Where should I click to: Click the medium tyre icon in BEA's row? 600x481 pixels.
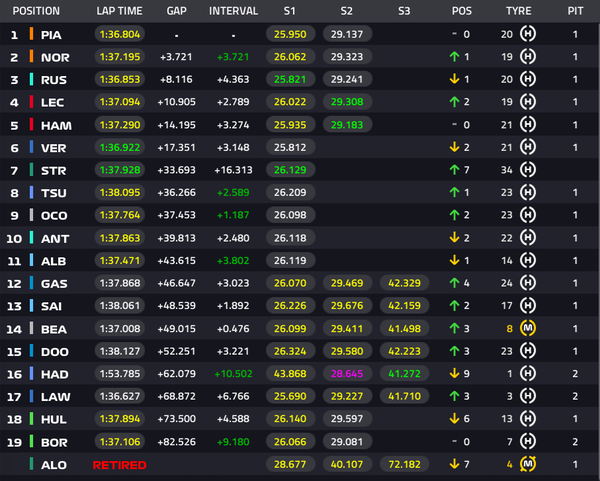pos(528,328)
